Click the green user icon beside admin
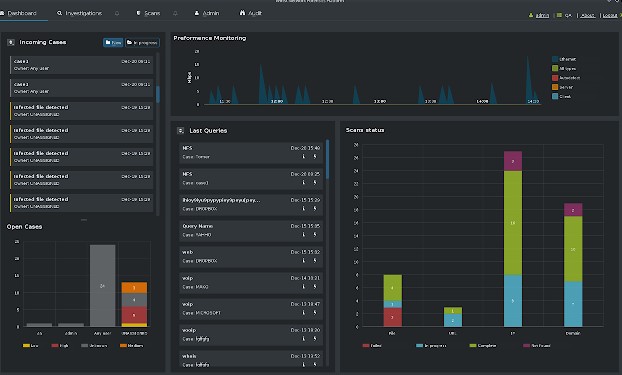 531,15
